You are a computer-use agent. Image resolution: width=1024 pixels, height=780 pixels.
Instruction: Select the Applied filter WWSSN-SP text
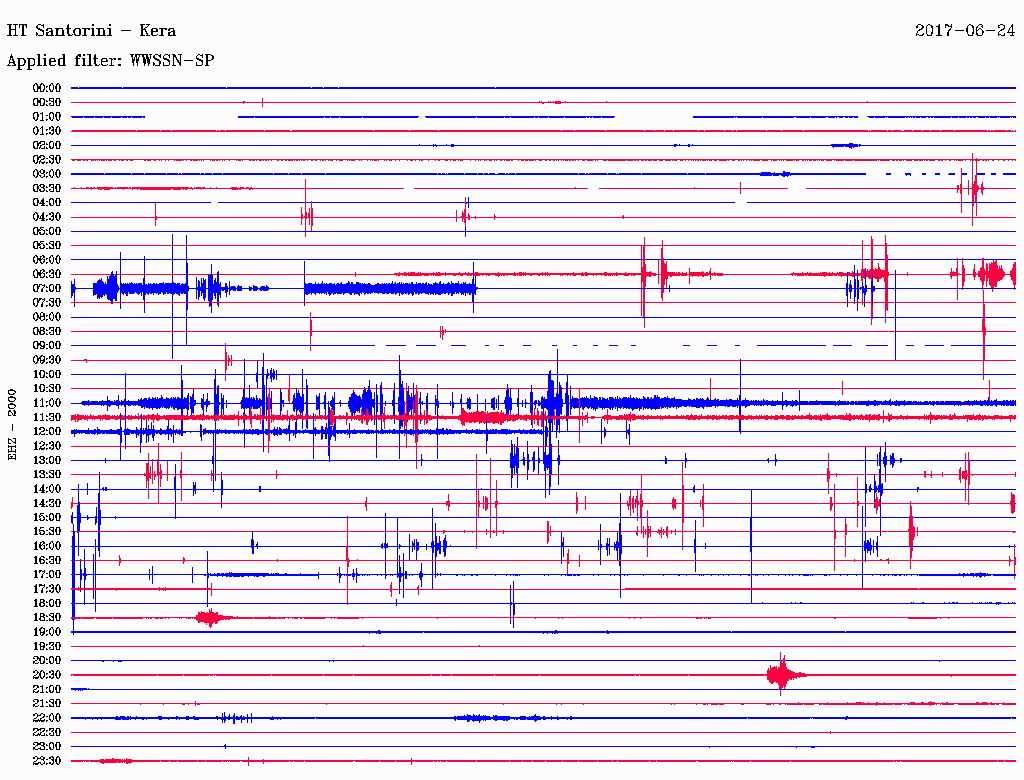click(x=110, y=61)
